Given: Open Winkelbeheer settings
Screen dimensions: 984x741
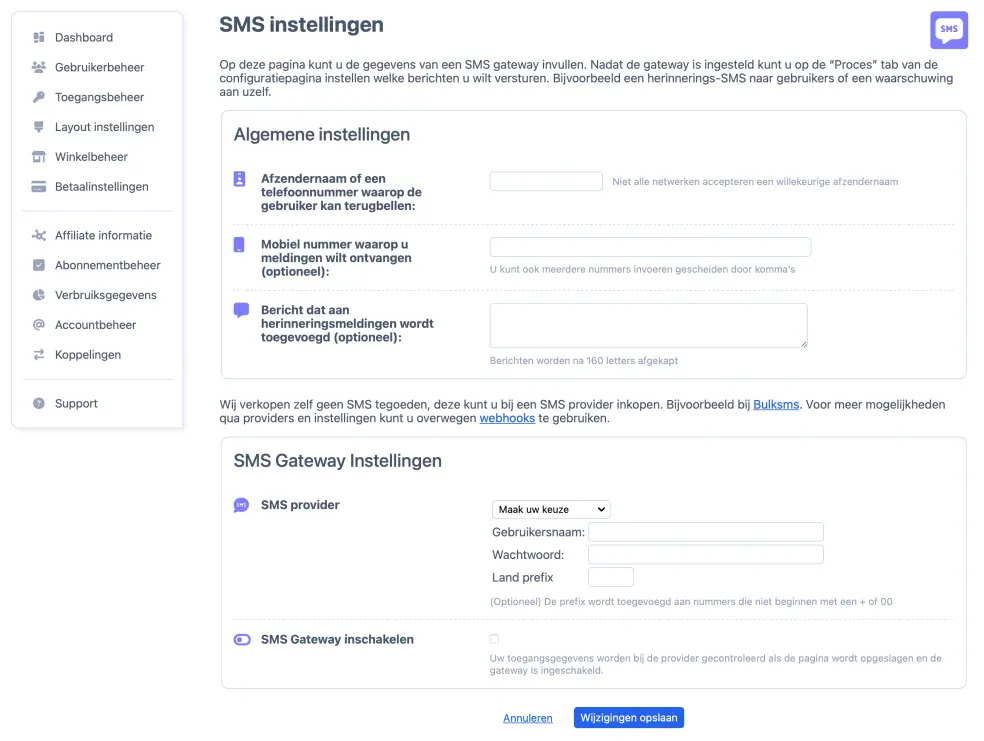Looking at the screenshot, I should click(x=39, y=157).
